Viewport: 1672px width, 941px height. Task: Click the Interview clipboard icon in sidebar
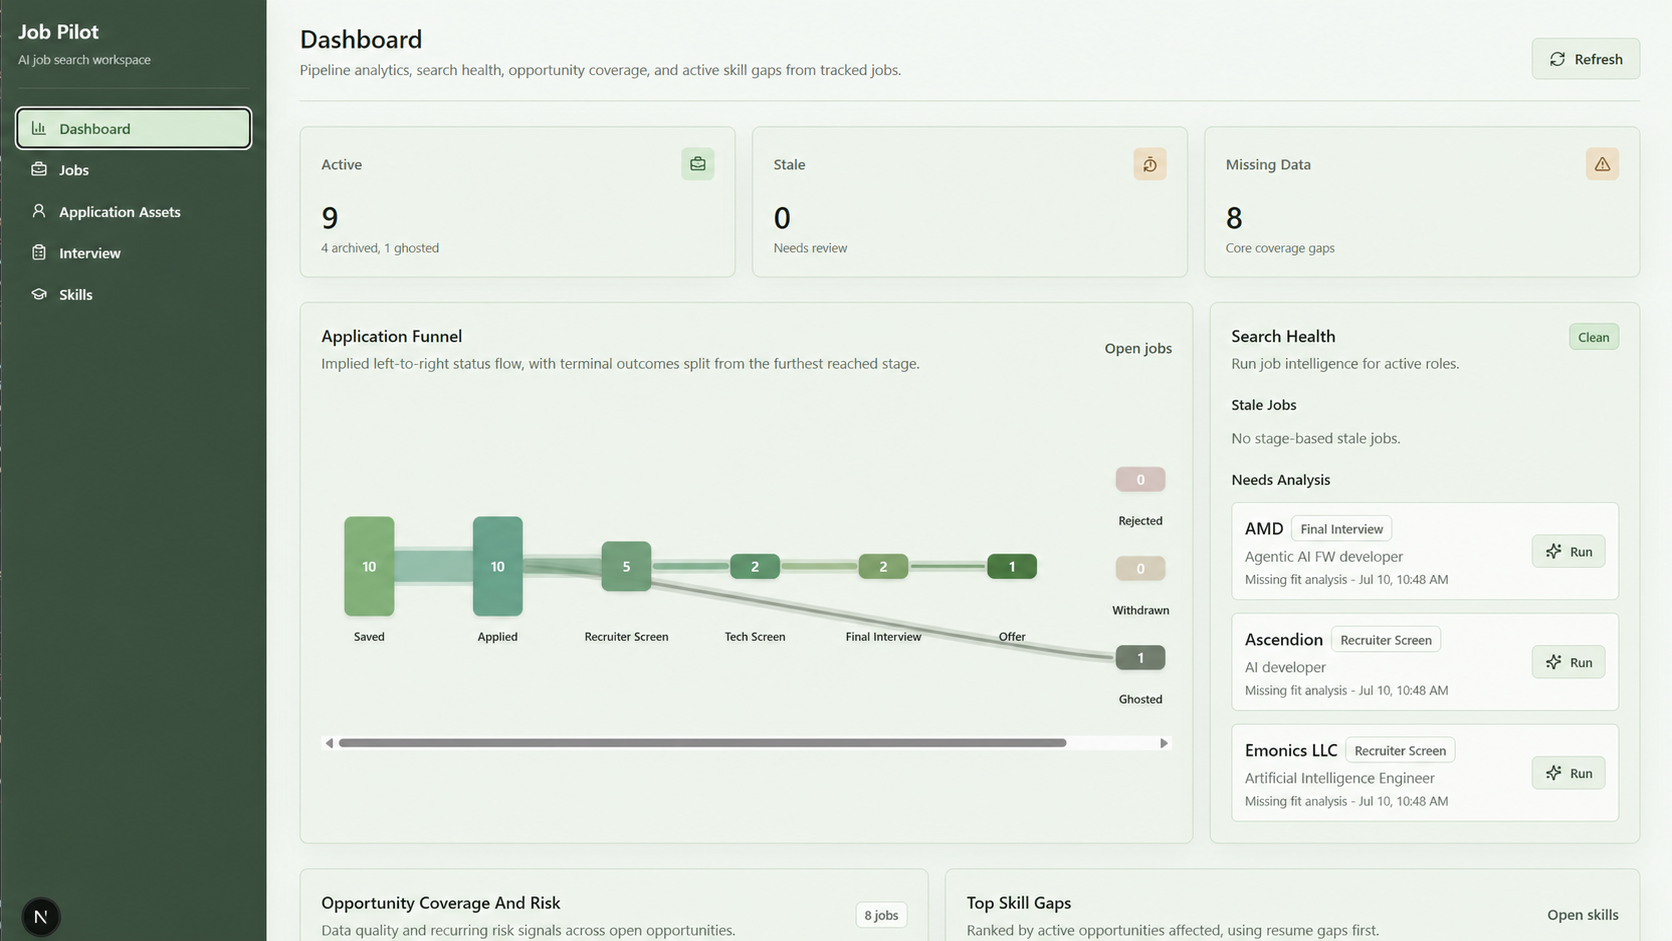[x=39, y=252]
